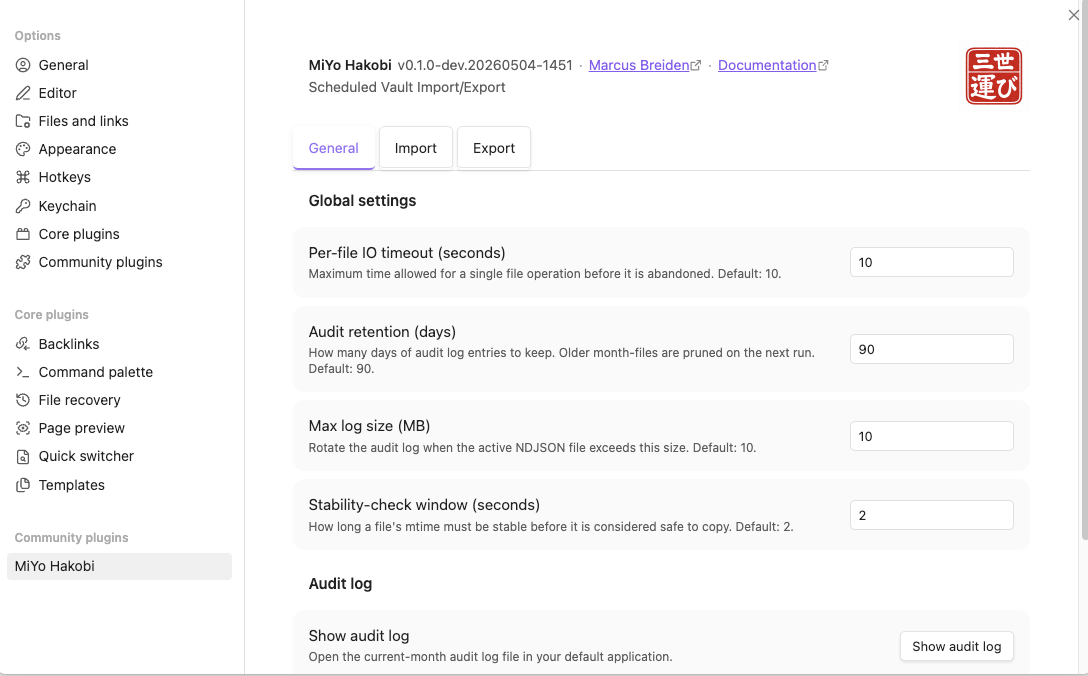This screenshot has height=676, width=1088.
Task: Click the File recovery clock icon
Action: tap(23, 400)
